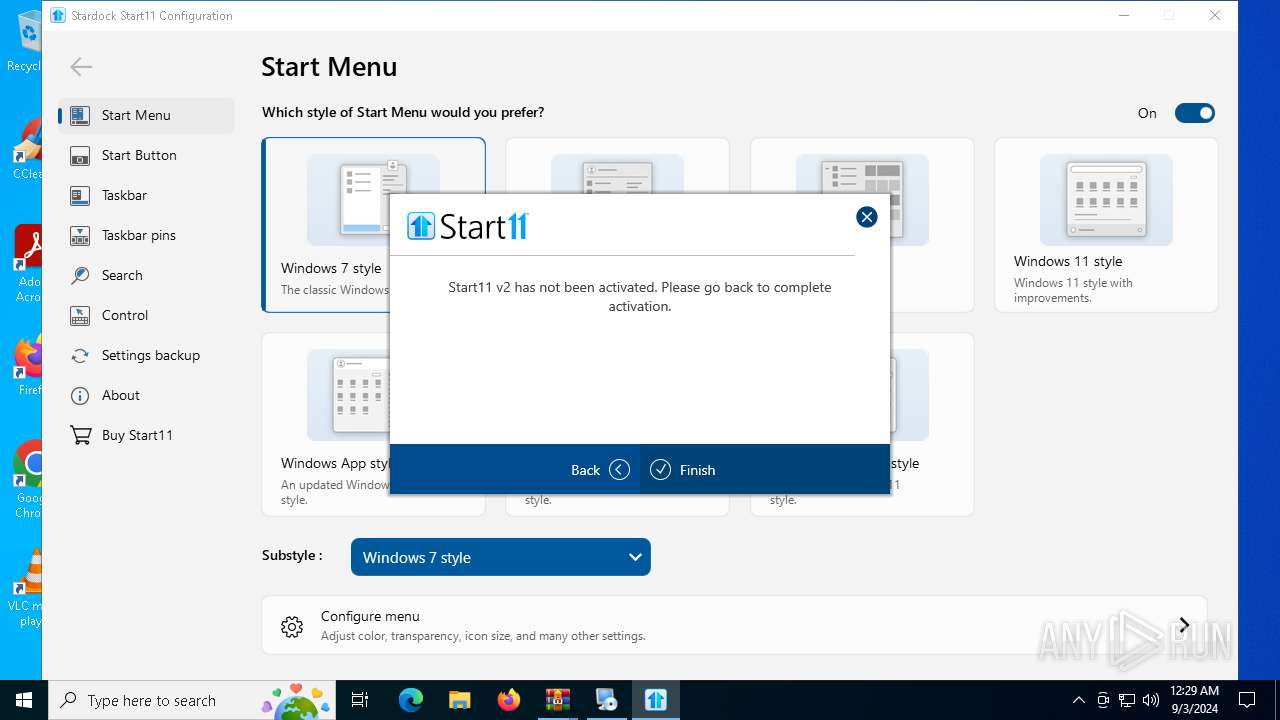Open Search settings section

point(146,275)
